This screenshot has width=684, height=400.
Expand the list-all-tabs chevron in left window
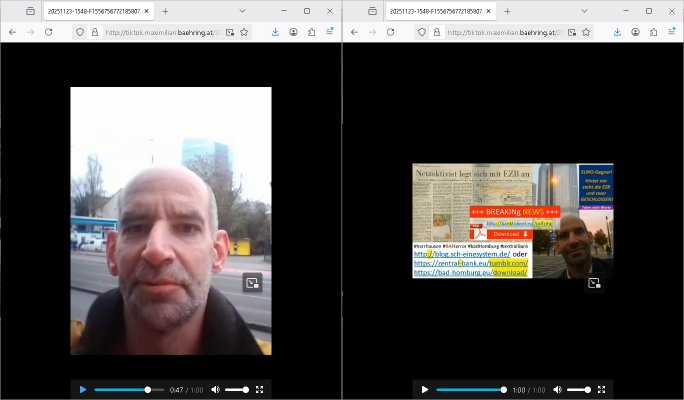click(242, 11)
